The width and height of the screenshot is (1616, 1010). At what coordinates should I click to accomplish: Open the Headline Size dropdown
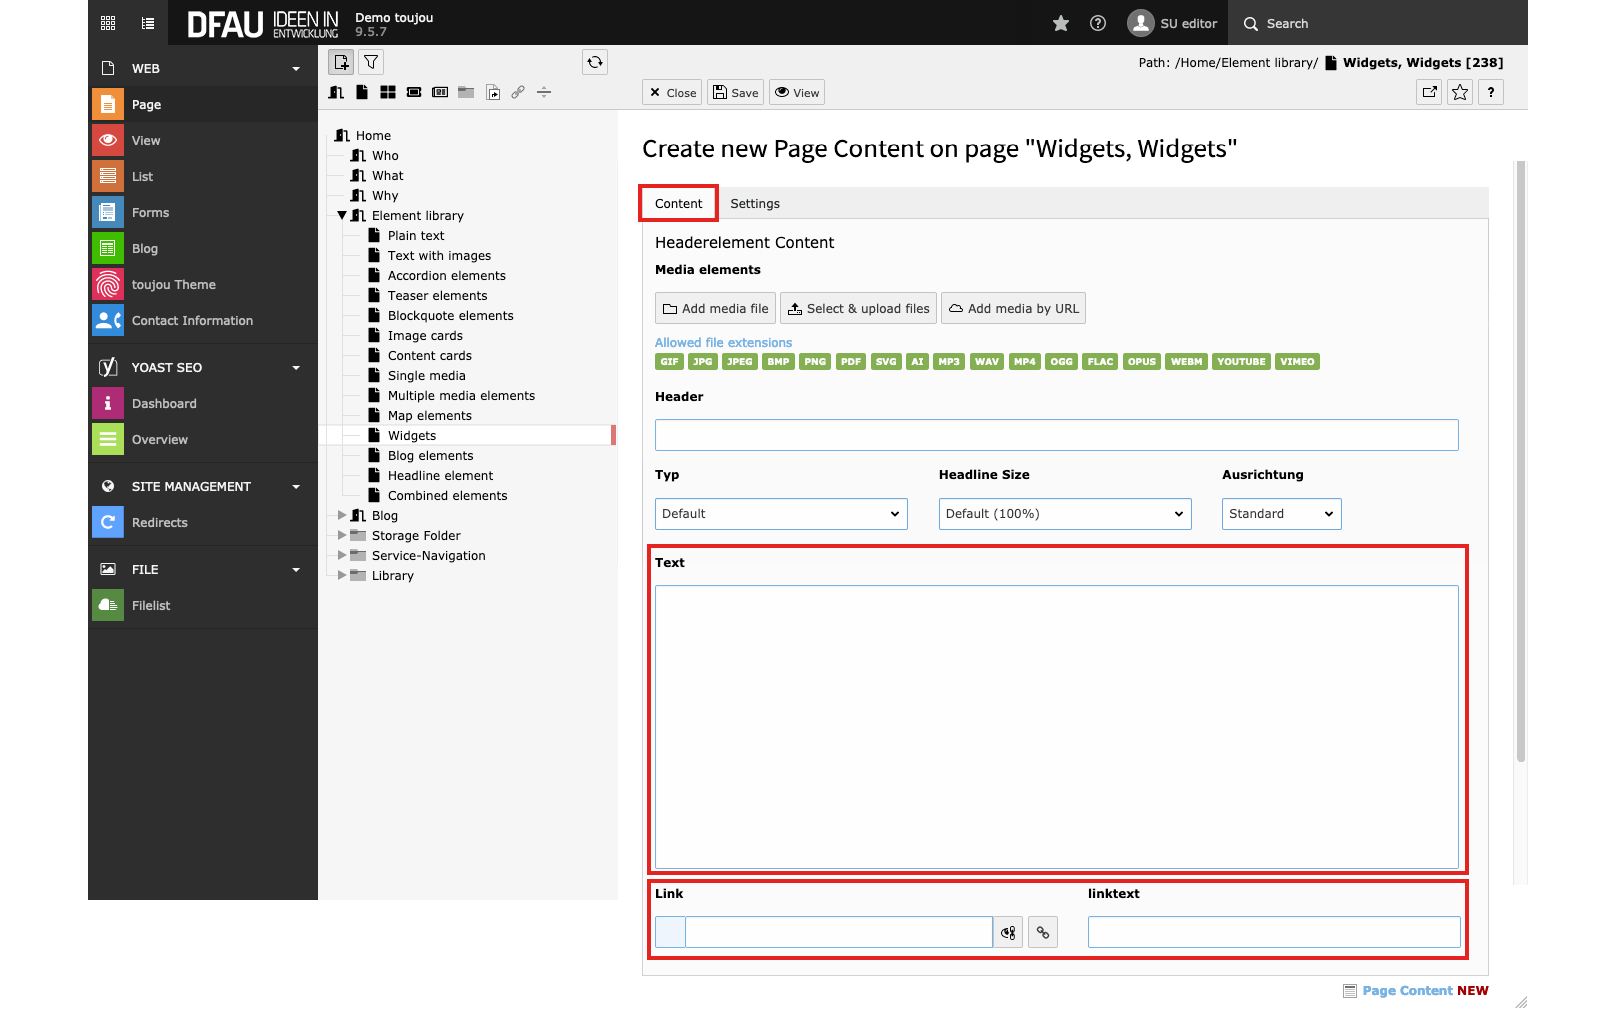pos(1065,514)
